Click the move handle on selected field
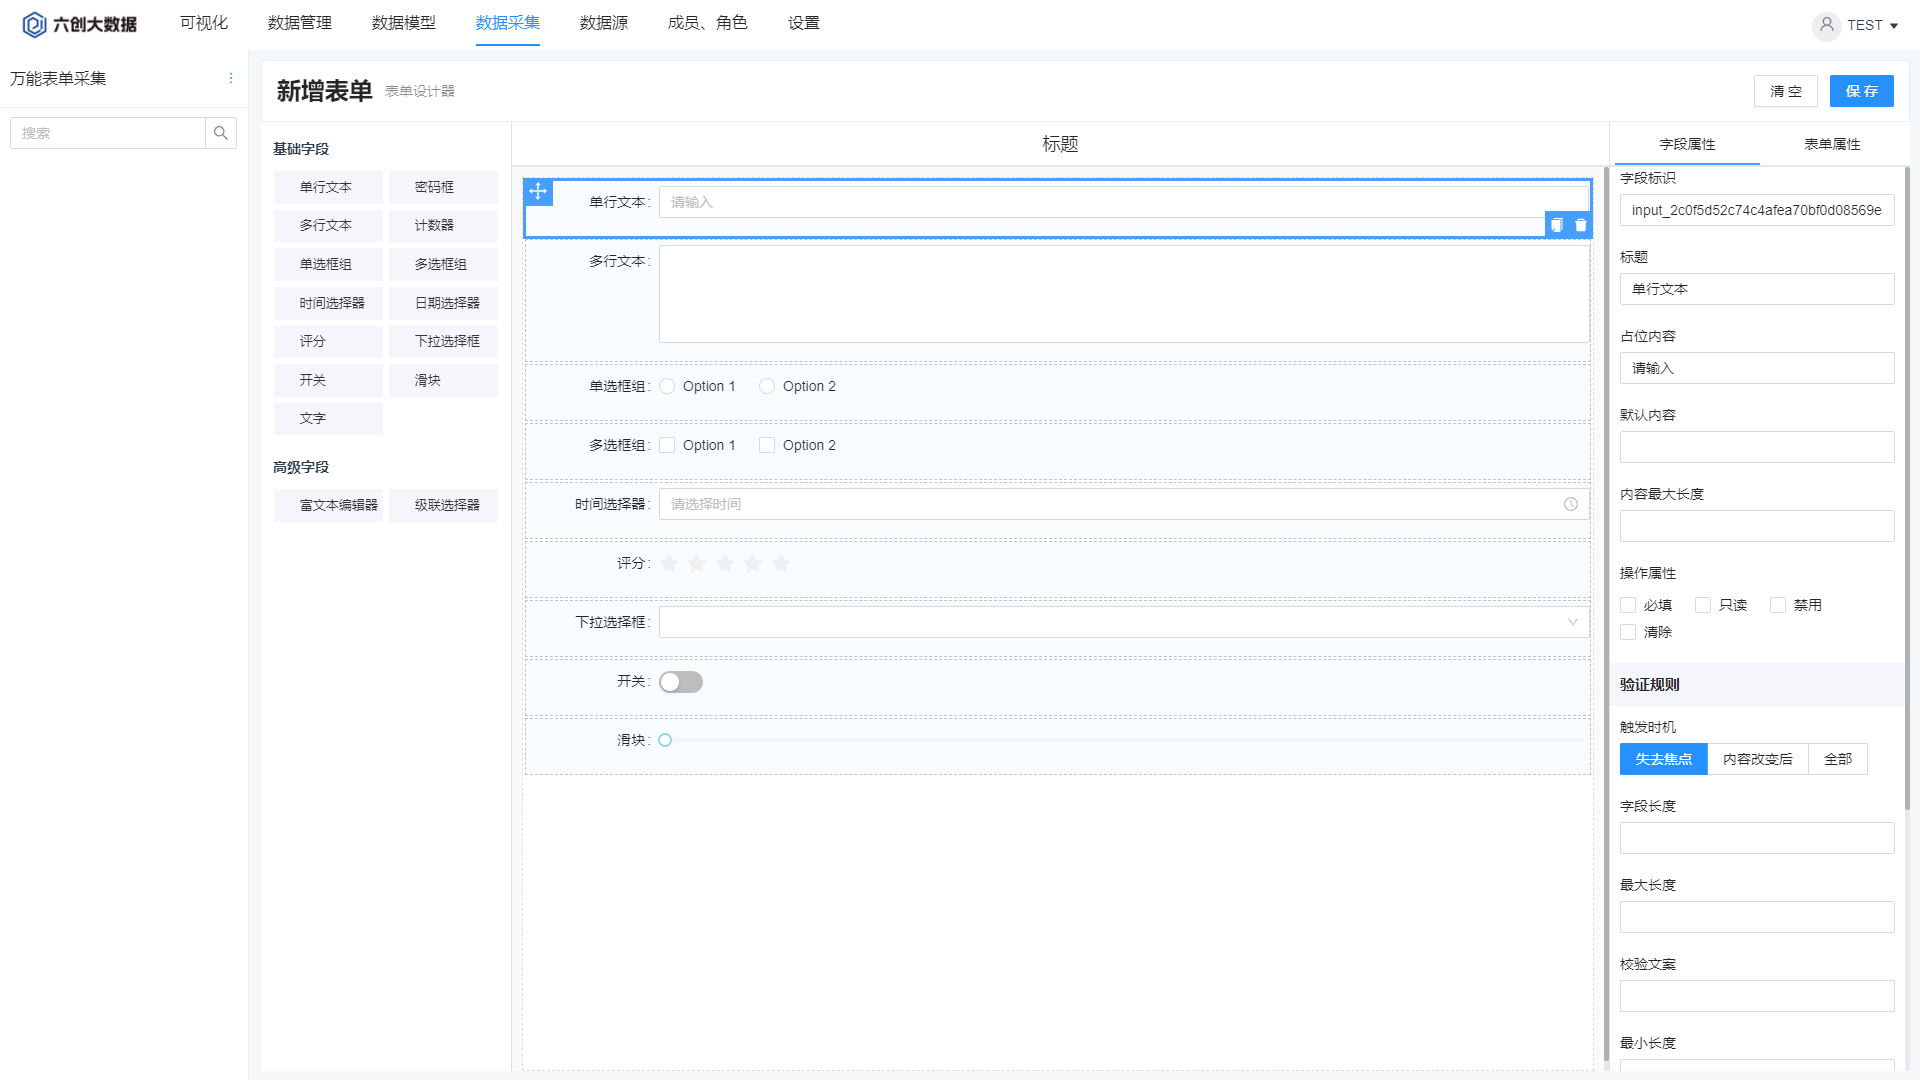This screenshot has height=1080, width=1920. pos(538,191)
